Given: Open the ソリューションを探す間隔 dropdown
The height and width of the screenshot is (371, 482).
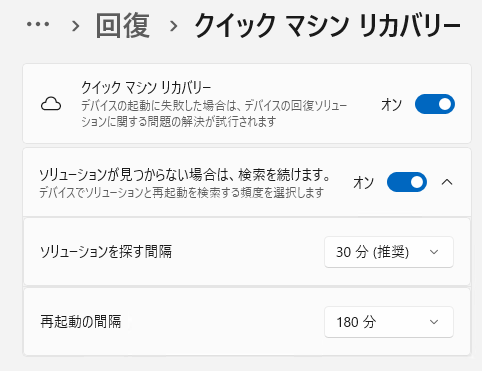Looking at the screenshot, I should [389, 252].
